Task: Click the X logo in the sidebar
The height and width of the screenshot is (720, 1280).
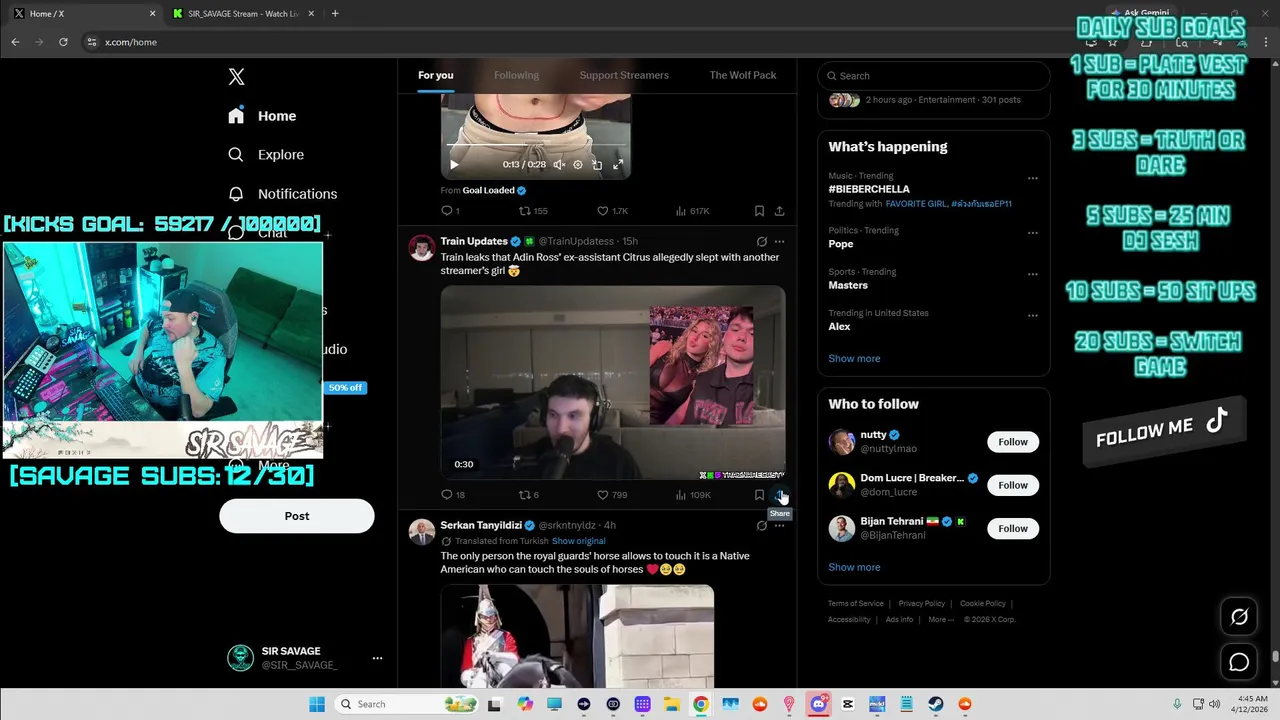Action: pos(236,77)
